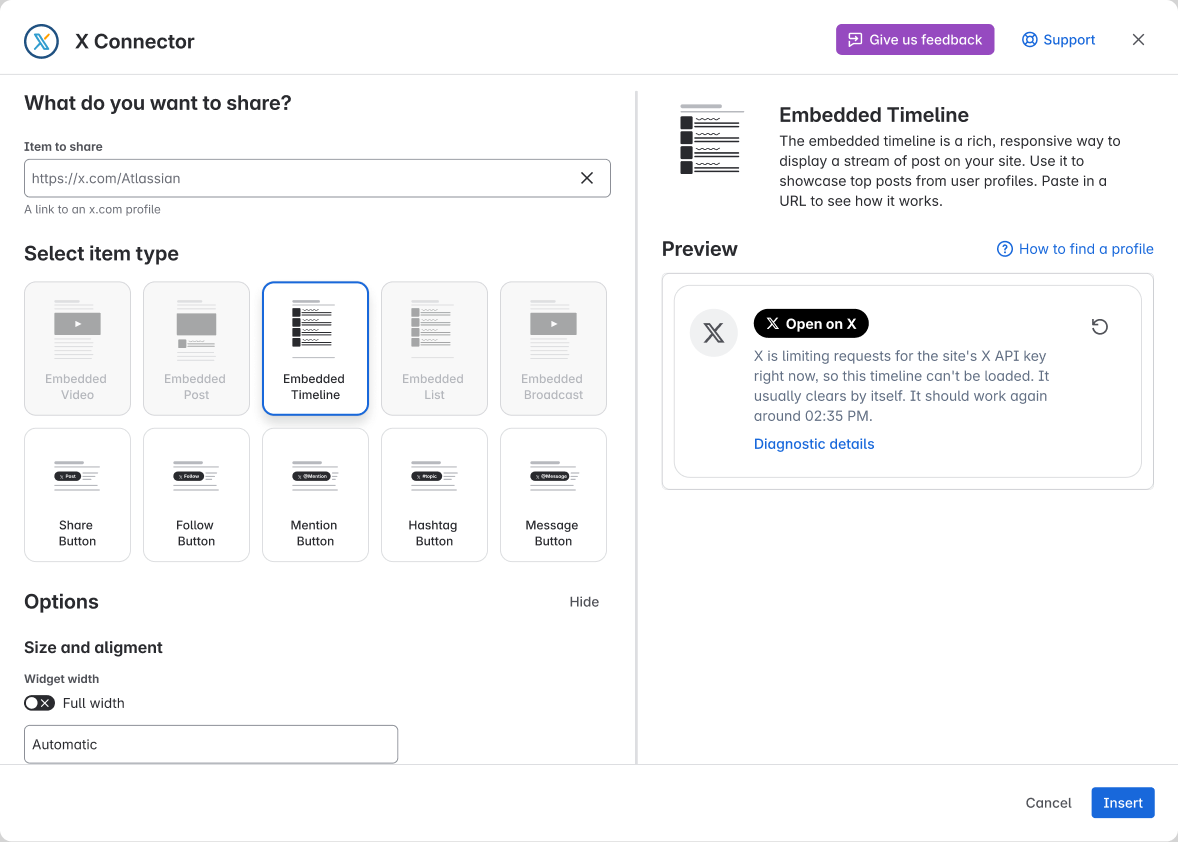Choose the Mention Button item type

316,495
